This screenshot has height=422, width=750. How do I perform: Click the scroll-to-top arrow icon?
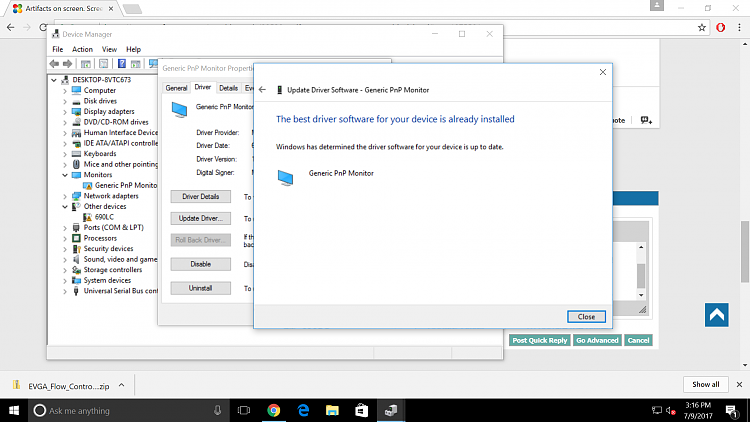click(x=717, y=315)
